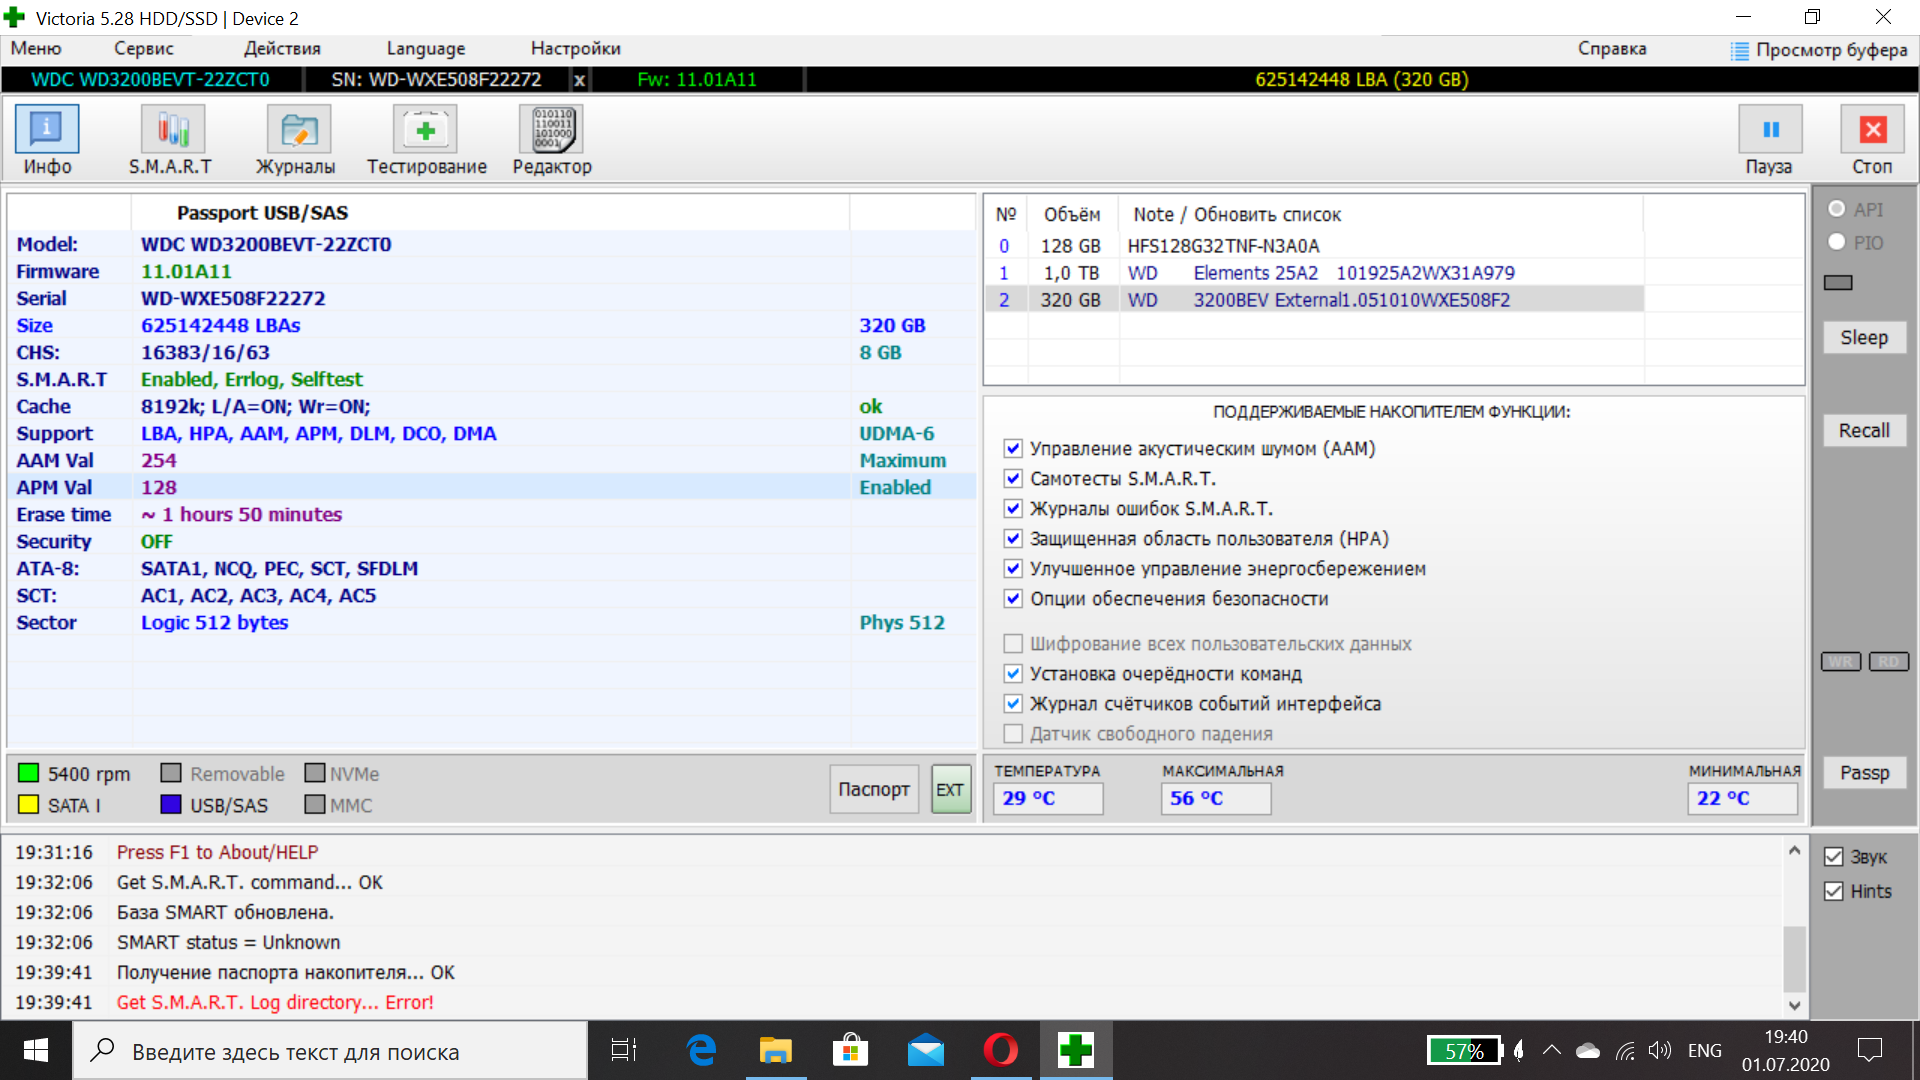
Task: Click Просмотр буфера buffer view icon
Action: pyautogui.click(x=1740, y=50)
